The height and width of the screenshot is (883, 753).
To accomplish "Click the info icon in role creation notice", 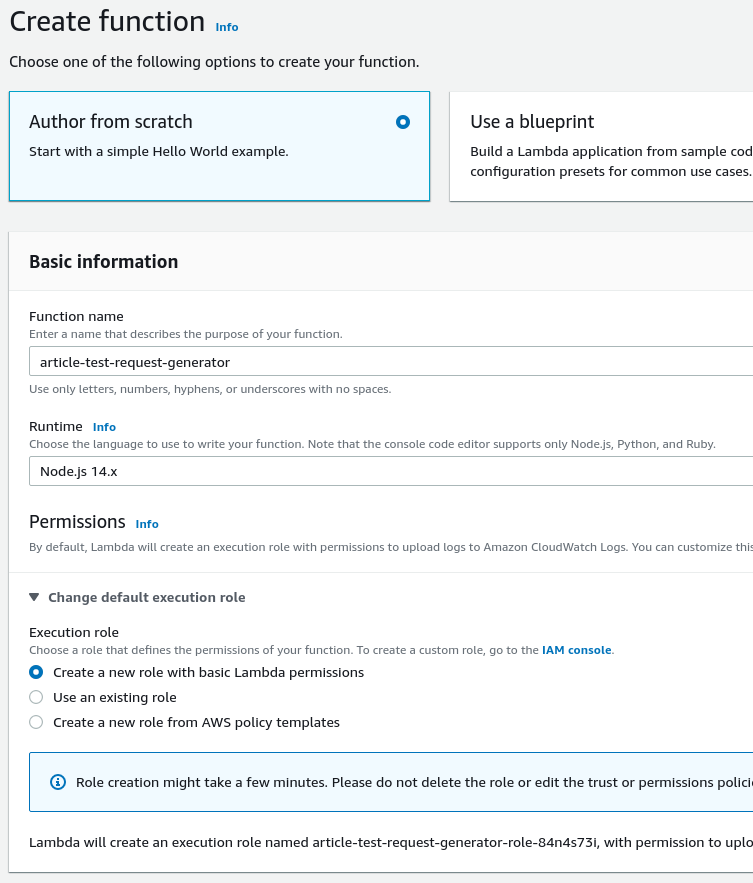I will pyautogui.click(x=58, y=782).
